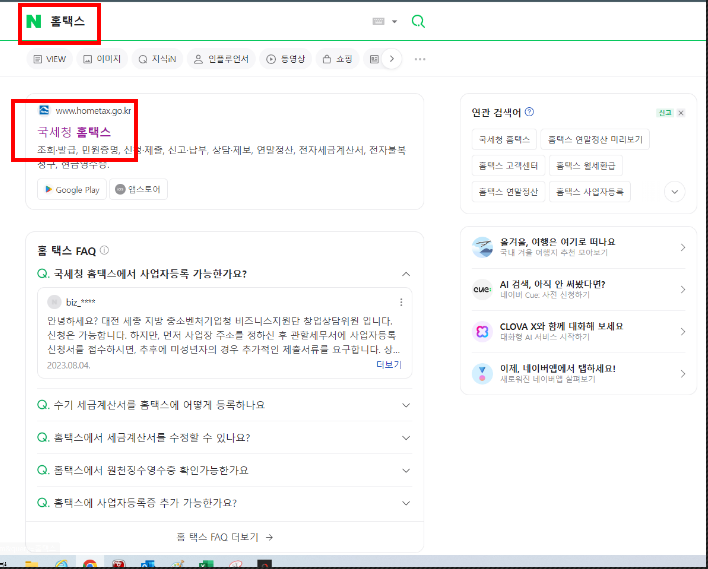This screenshot has width=708, height=569.
Task: Open File Explorer from the taskbar
Action: pyautogui.click(x=31, y=564)
